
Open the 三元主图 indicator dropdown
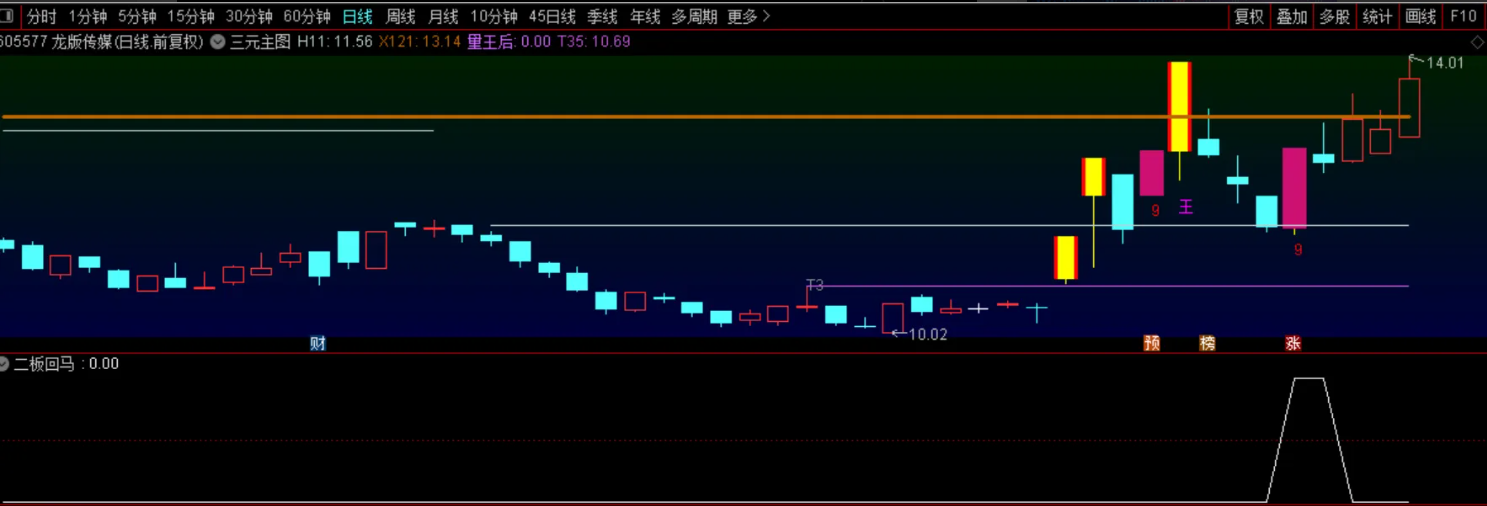217,42
